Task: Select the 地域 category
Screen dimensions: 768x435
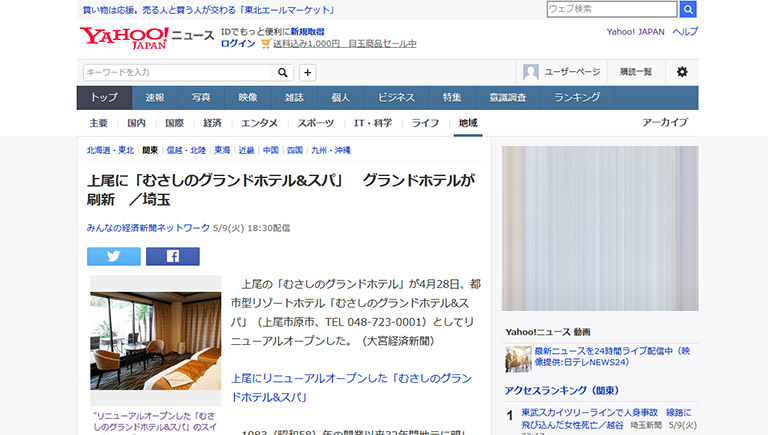Action: click(x=468, y=123)
